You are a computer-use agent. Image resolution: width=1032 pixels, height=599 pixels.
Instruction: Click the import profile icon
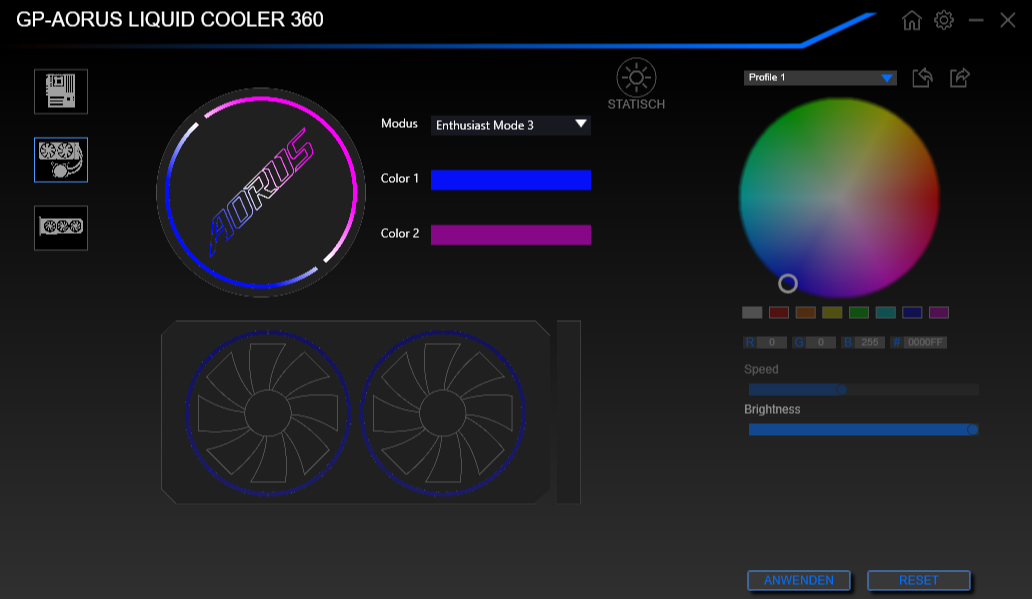[922, 78]
